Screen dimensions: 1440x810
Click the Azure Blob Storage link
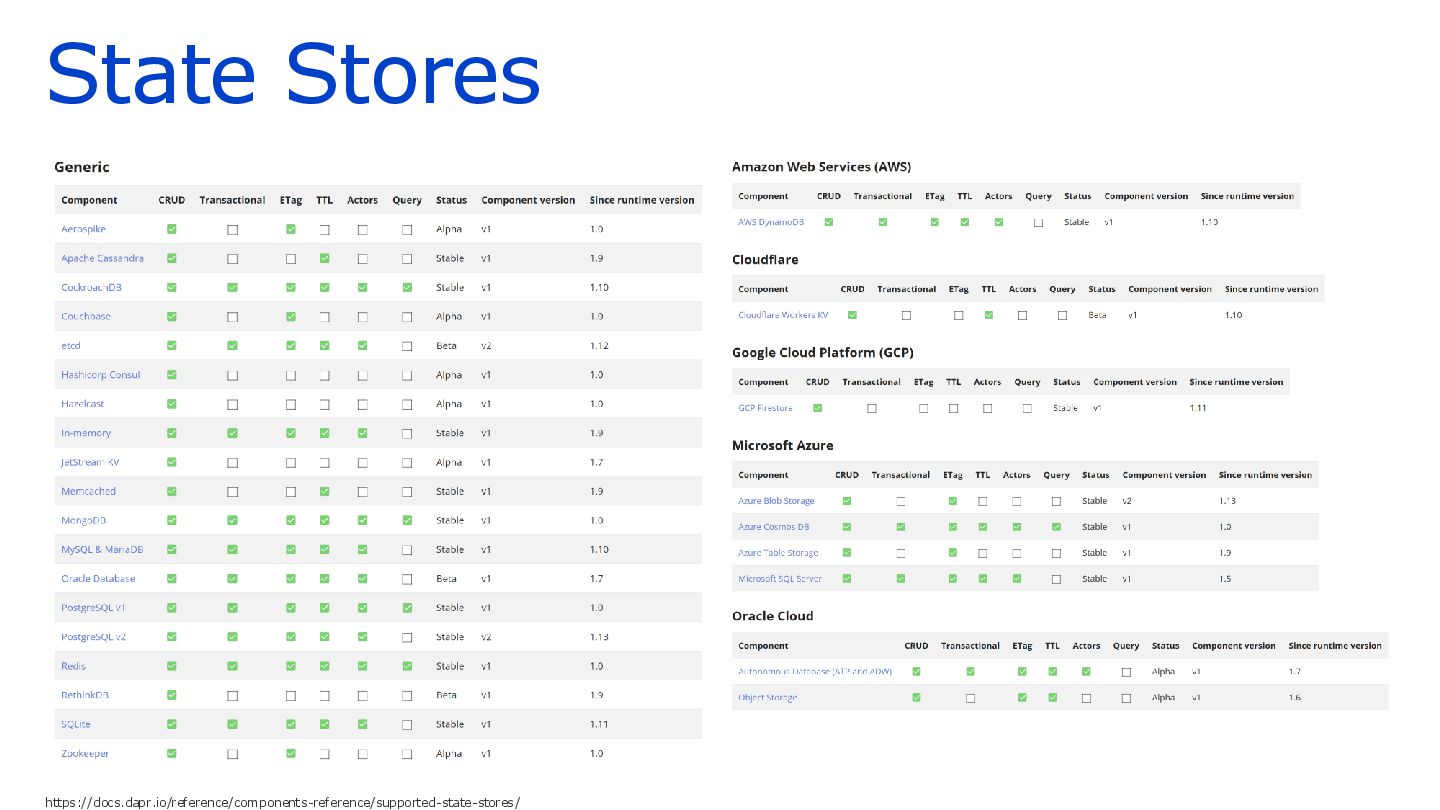coord(776,501)
